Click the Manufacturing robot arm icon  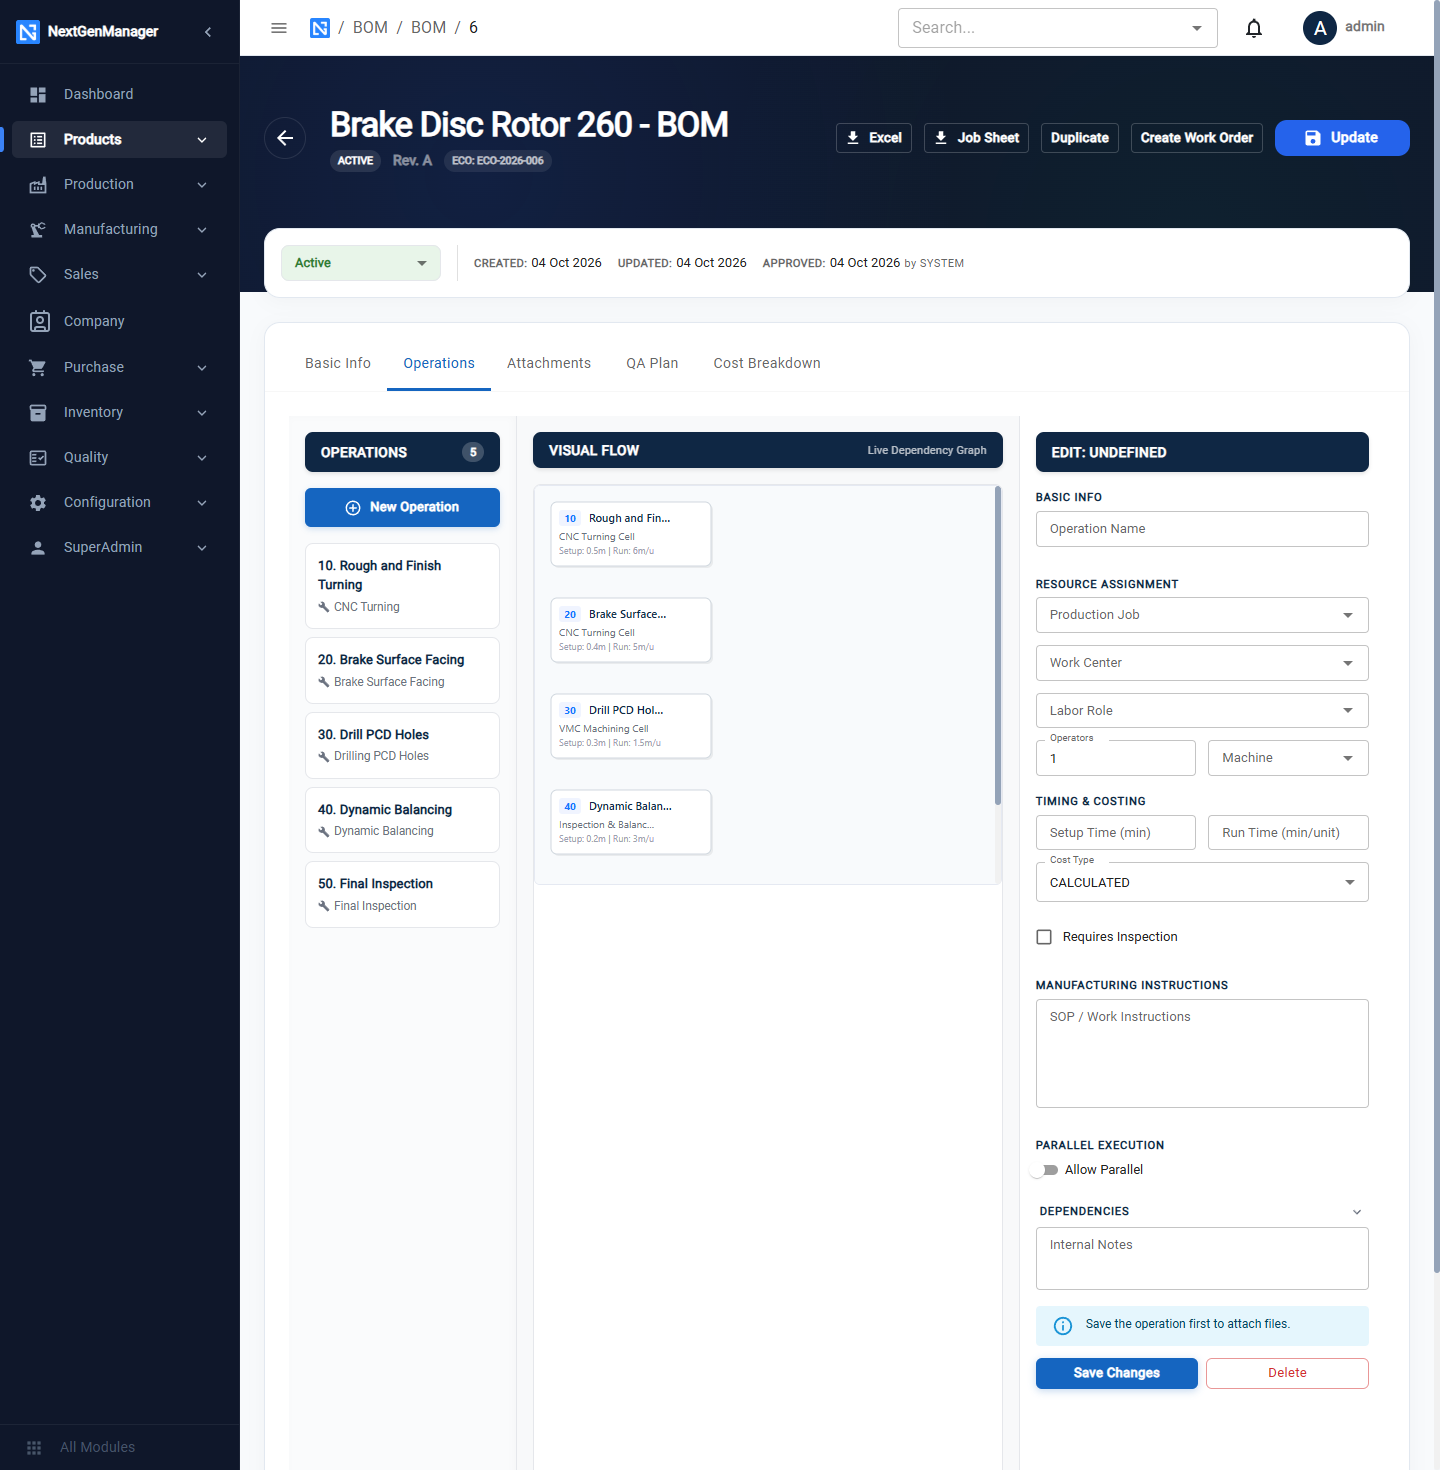pos(38,230)
